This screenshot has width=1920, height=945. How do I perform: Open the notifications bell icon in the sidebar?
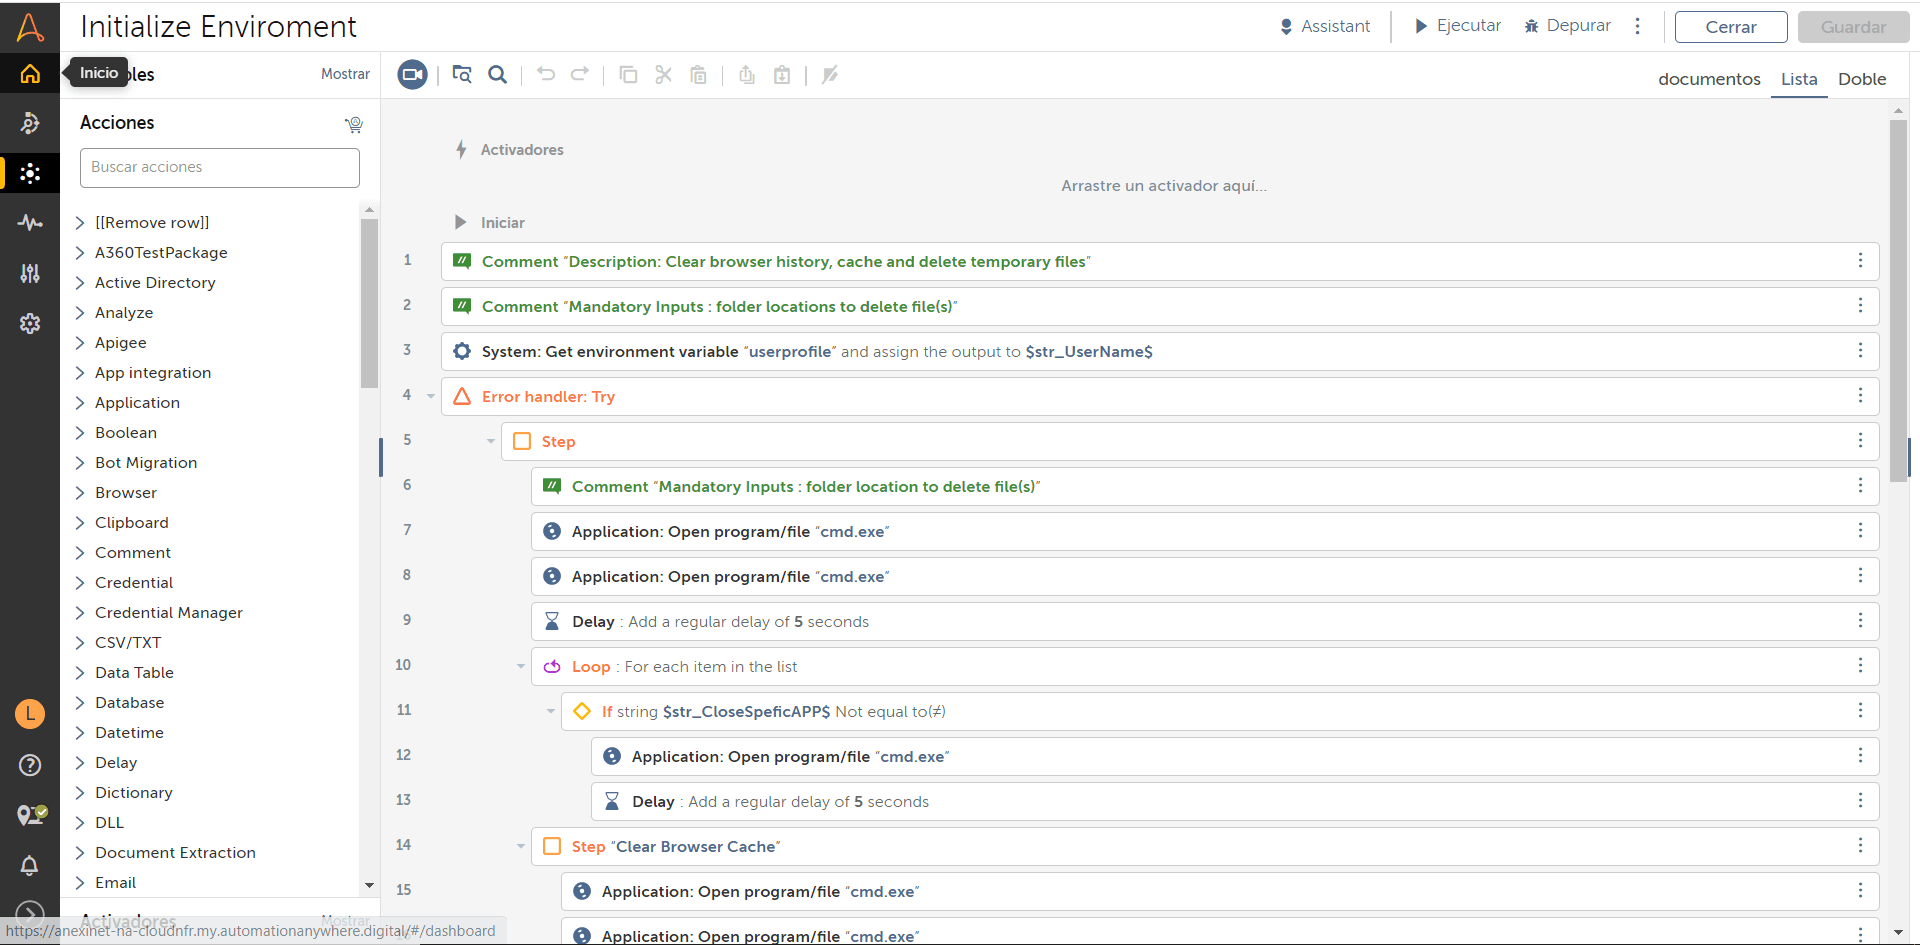point(30,866)
